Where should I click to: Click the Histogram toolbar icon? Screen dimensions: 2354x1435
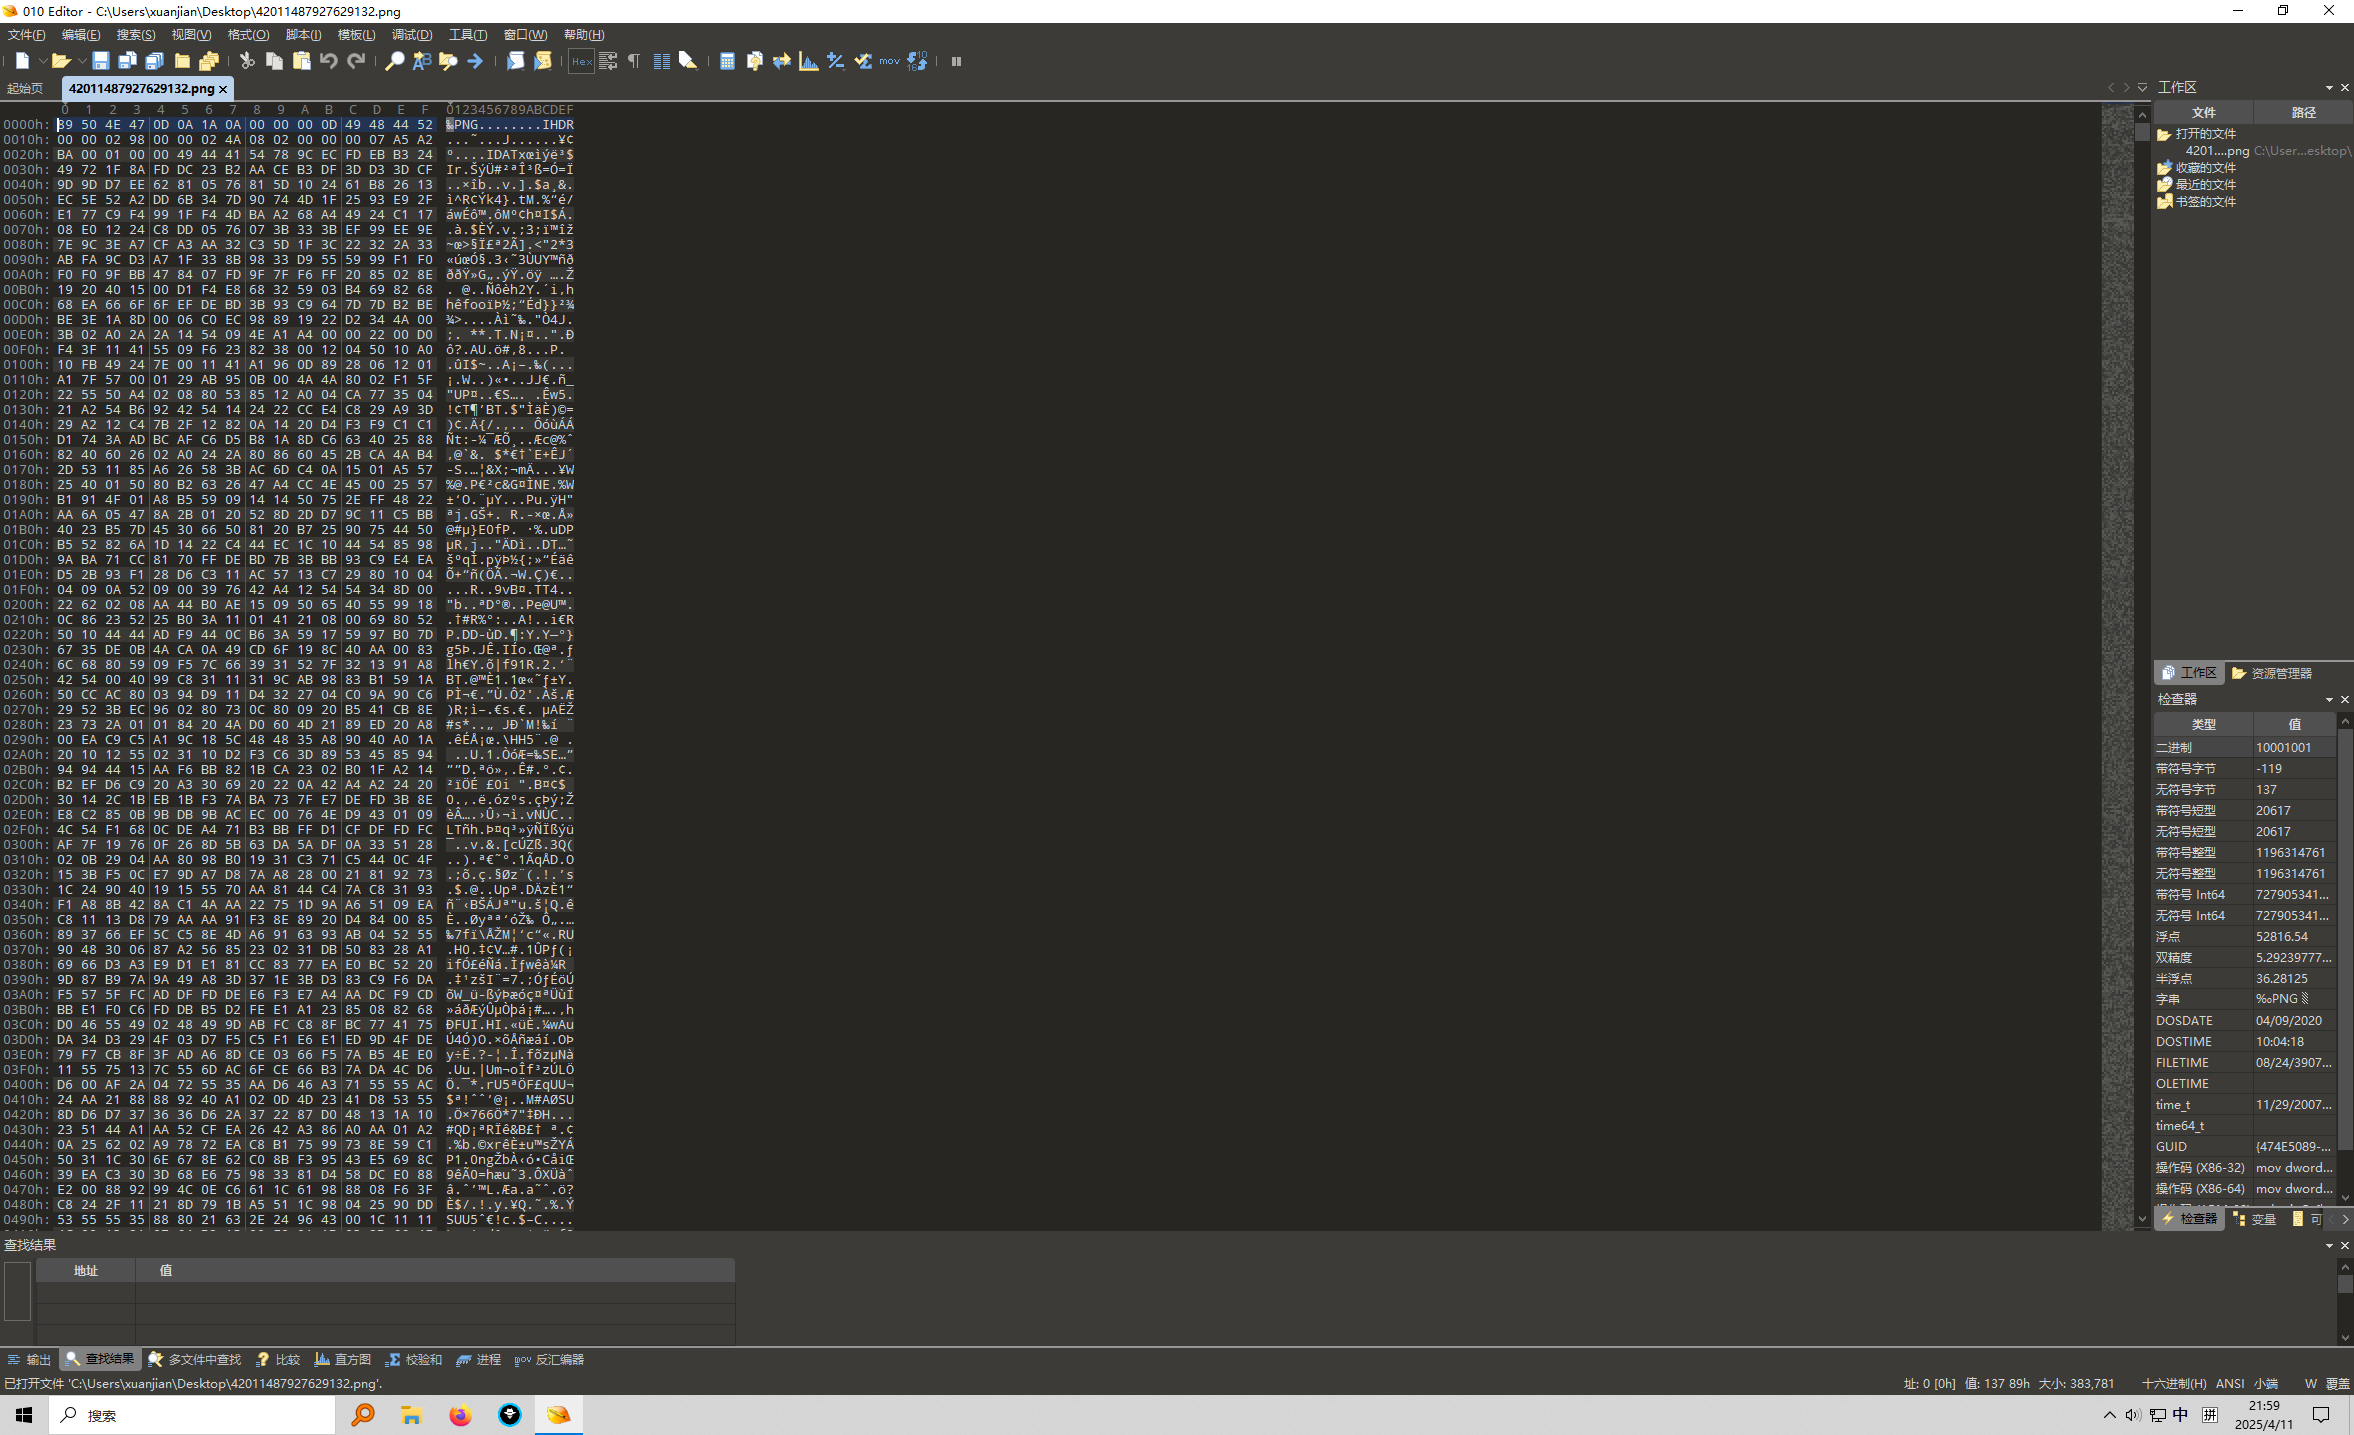click(809, 62)
